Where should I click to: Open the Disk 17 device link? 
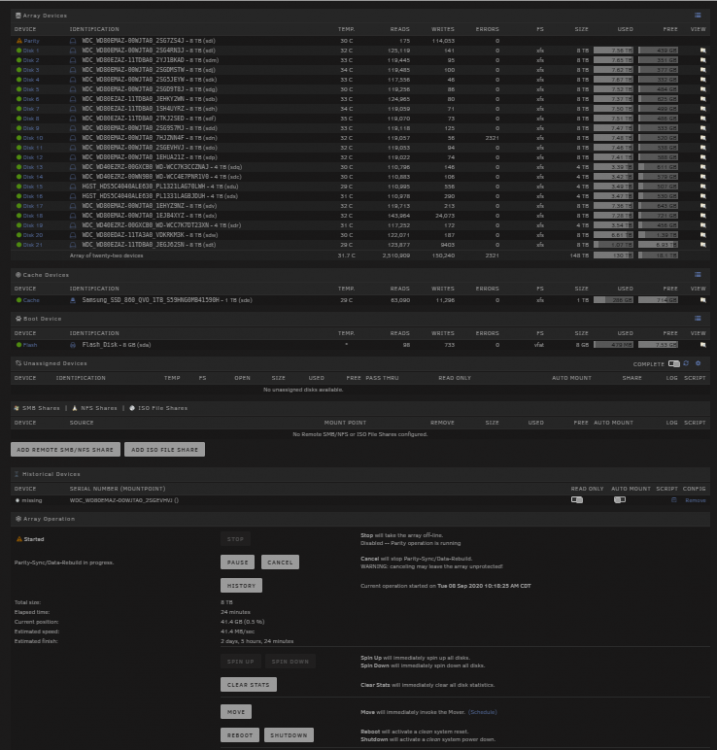(33, 206)
